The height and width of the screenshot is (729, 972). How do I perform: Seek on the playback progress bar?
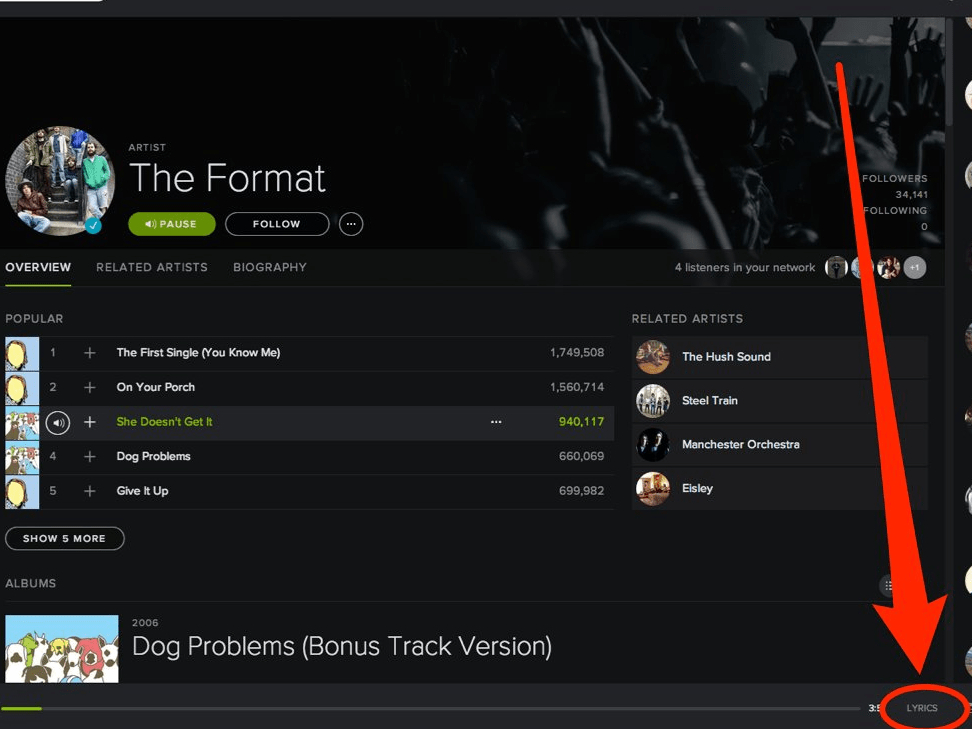pos(430,708)
